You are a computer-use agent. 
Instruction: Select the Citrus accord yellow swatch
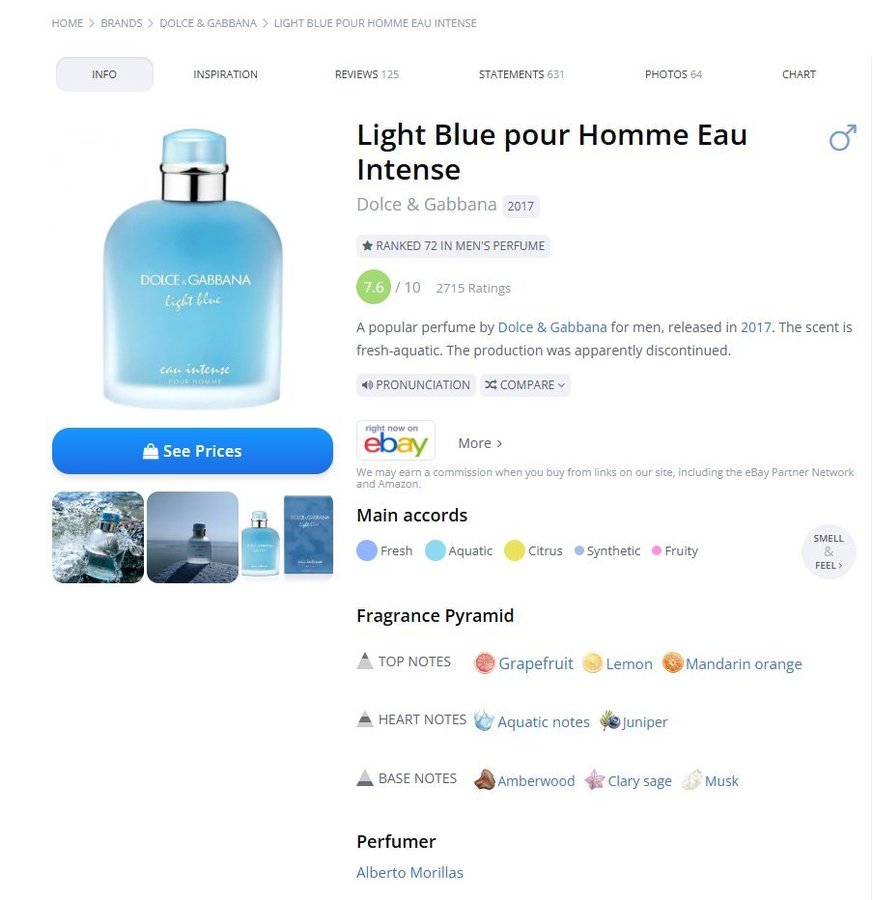pos(514,550)
